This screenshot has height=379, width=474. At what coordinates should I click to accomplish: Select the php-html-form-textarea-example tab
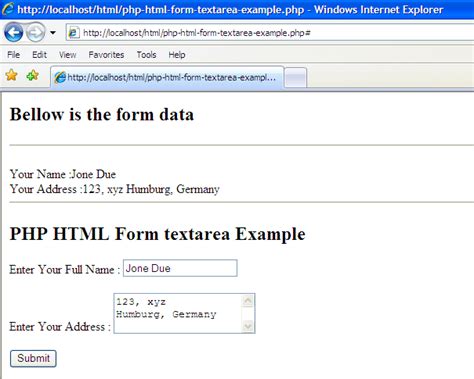click(x=167, y=77)
